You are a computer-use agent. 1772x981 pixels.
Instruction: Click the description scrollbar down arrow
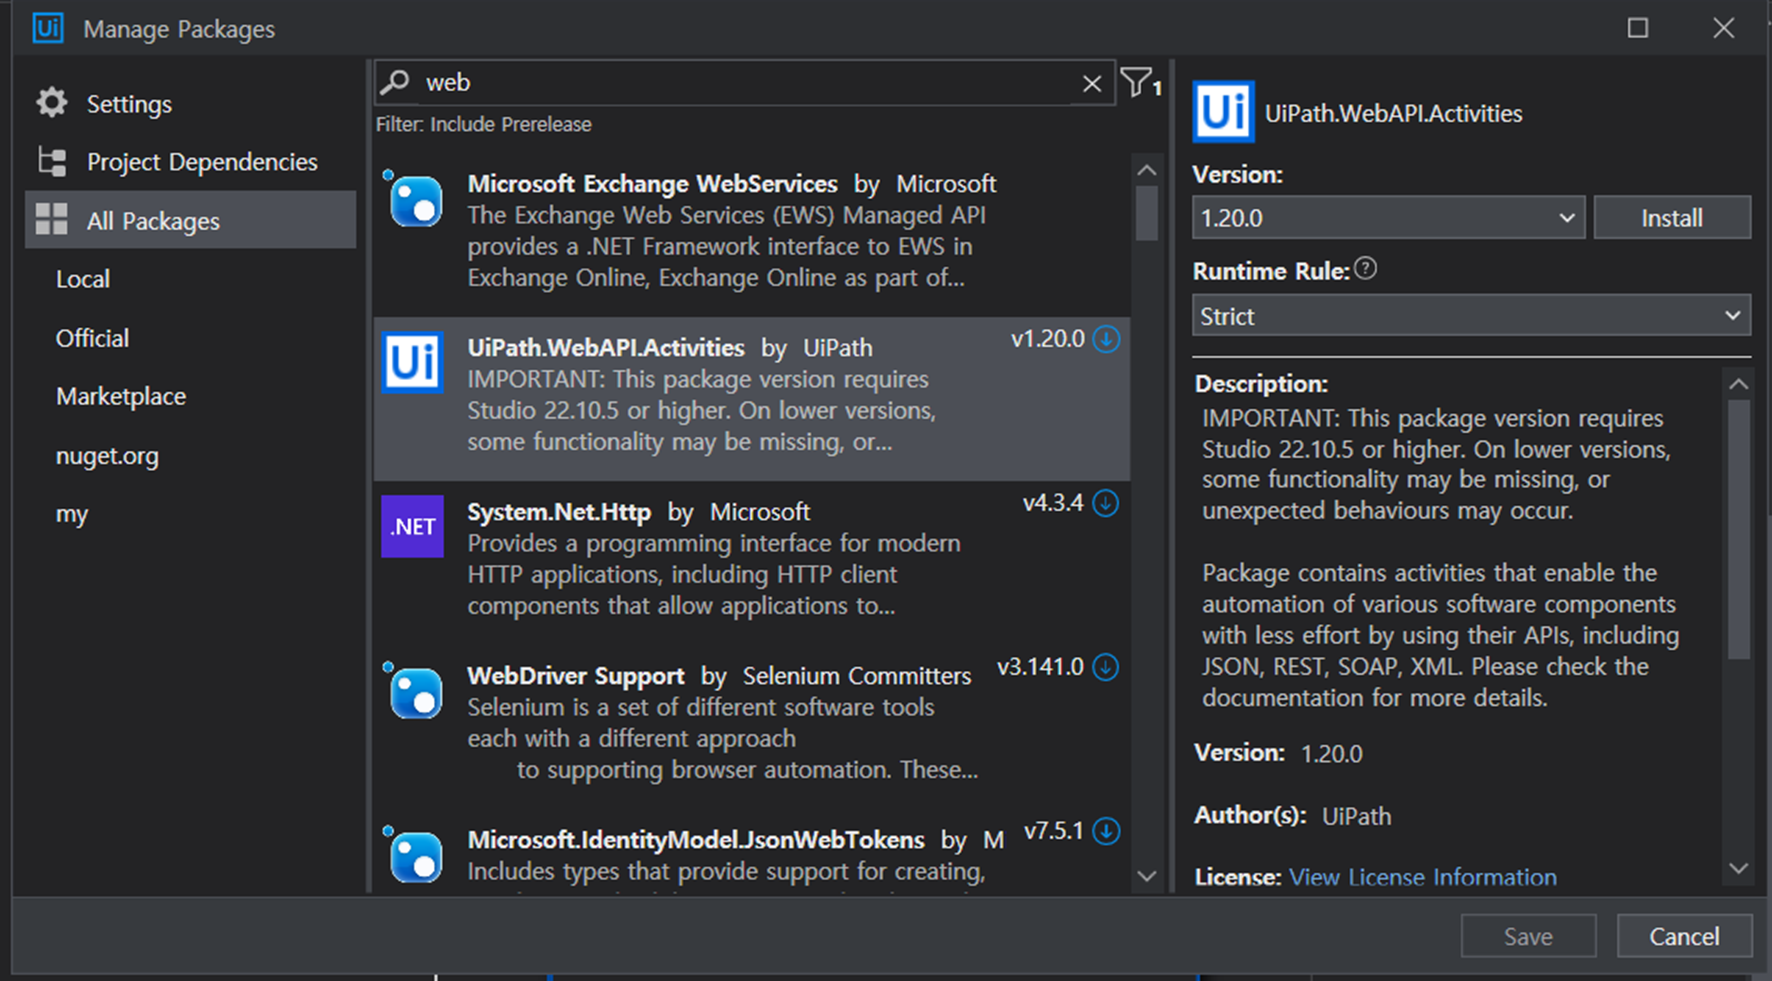click(x=1739, y=869)
